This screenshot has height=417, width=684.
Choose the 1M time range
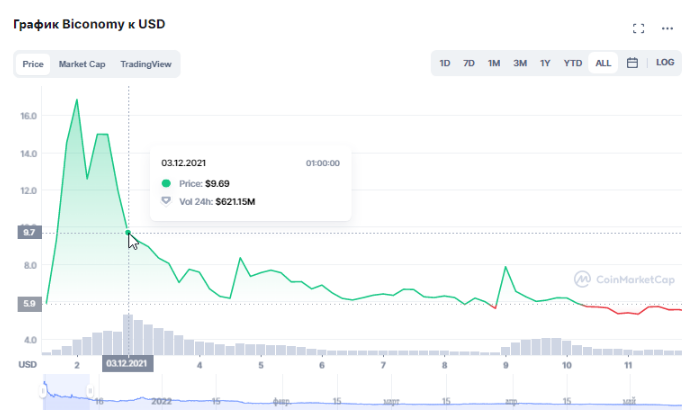(x=494, y=63)
